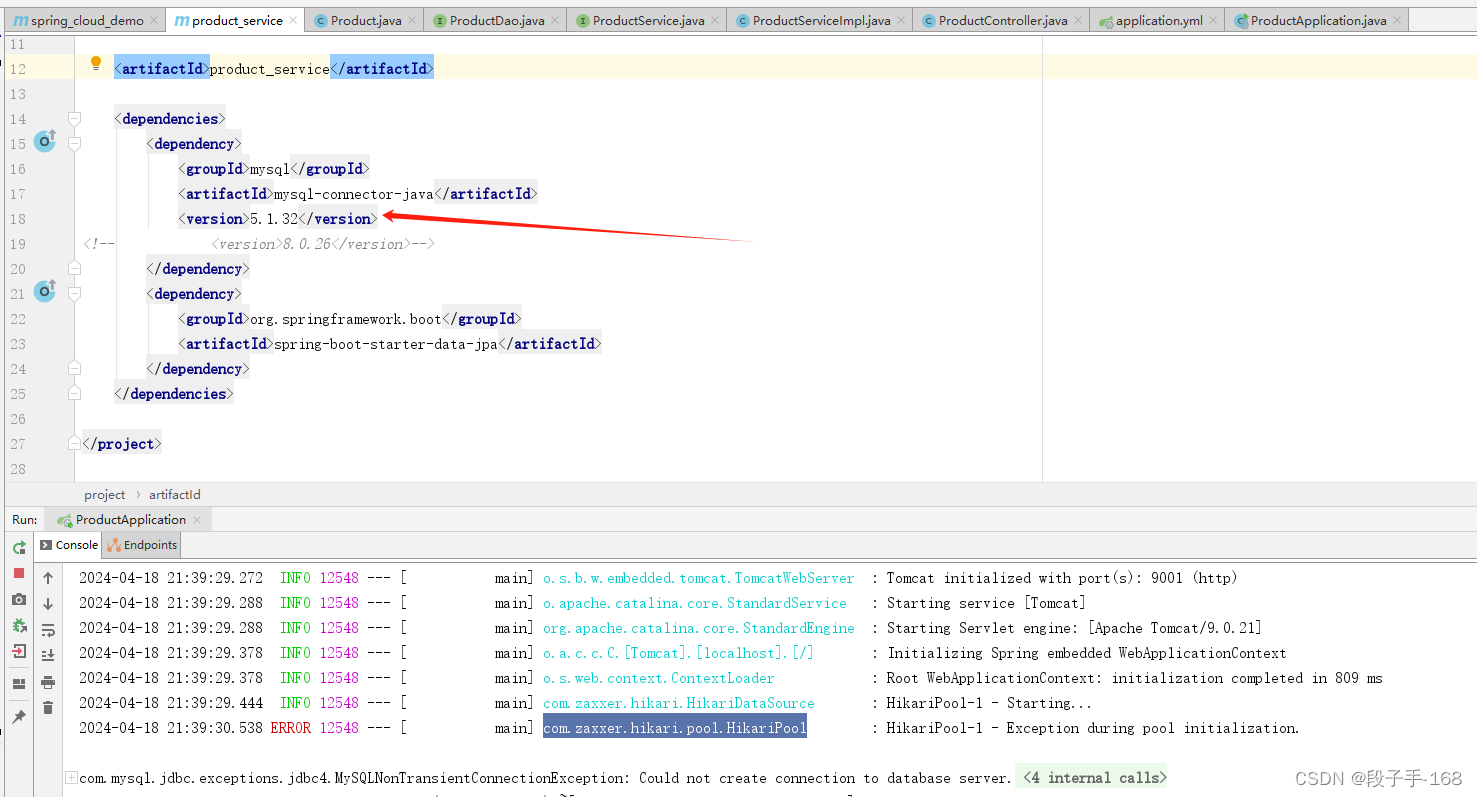Screen dimensions: 1477x797
Task: Collapse the first dependency block on line 15
Action: [74, 143]
